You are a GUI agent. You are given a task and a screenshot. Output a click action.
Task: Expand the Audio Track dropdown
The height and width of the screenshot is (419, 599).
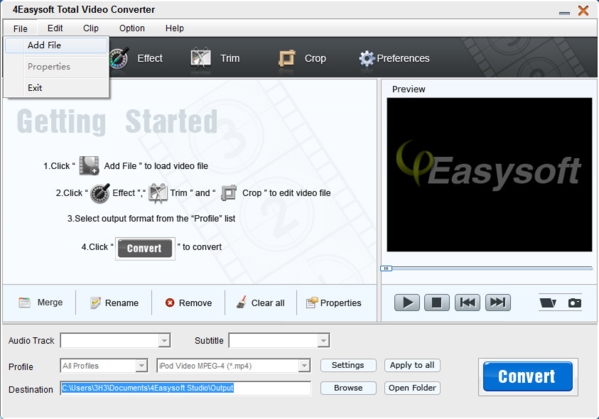(x=164, y=340)
